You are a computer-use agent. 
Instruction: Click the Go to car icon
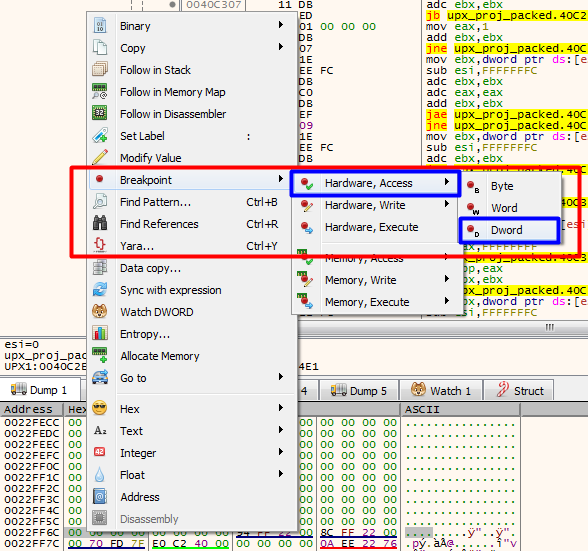tap(100, 377)
